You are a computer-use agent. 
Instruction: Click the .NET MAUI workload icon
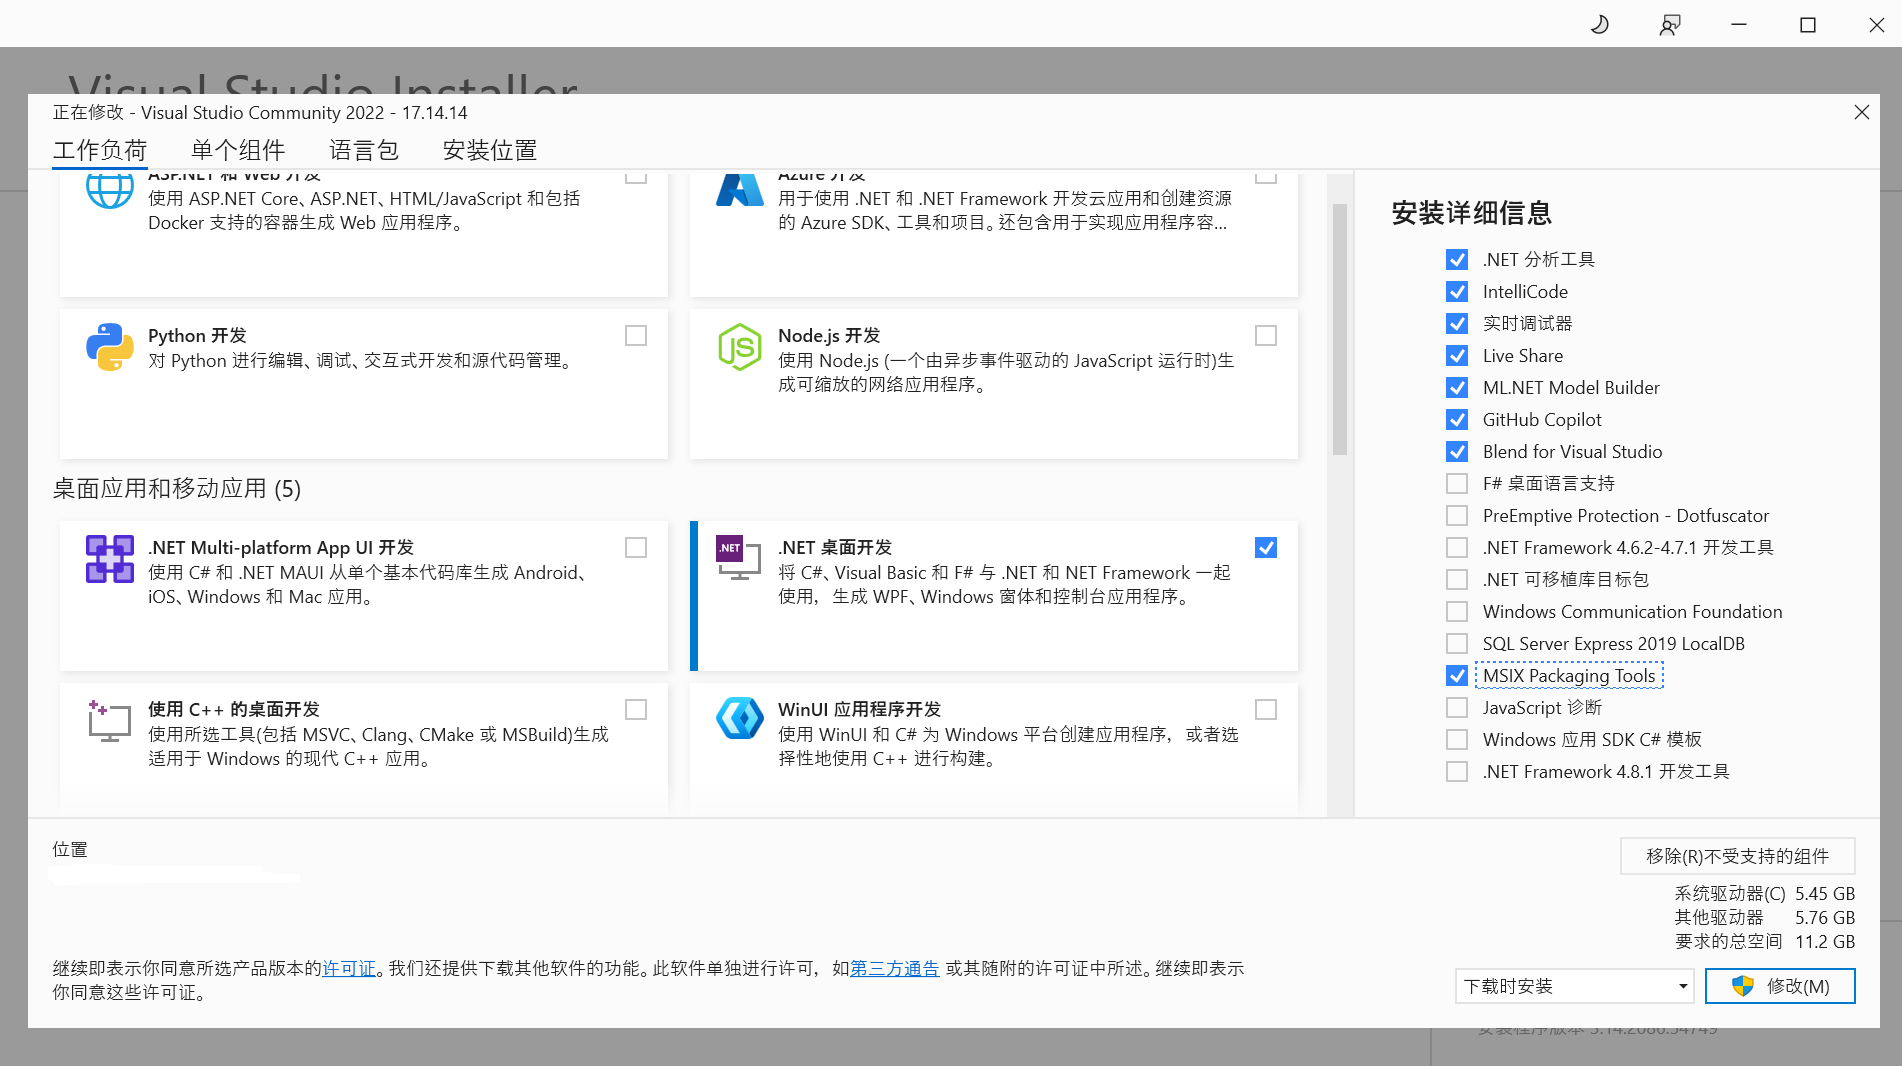click(109, 559)
